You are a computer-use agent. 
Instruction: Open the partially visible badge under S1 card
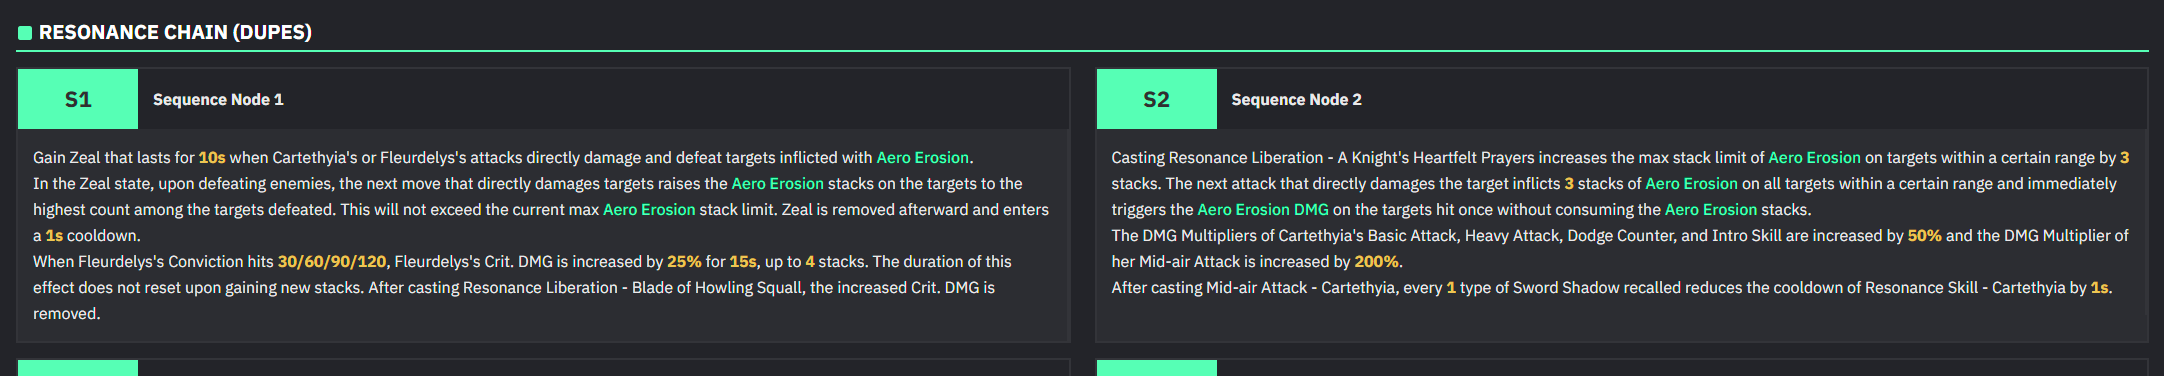pyautogui.click(x=78, y=368)
